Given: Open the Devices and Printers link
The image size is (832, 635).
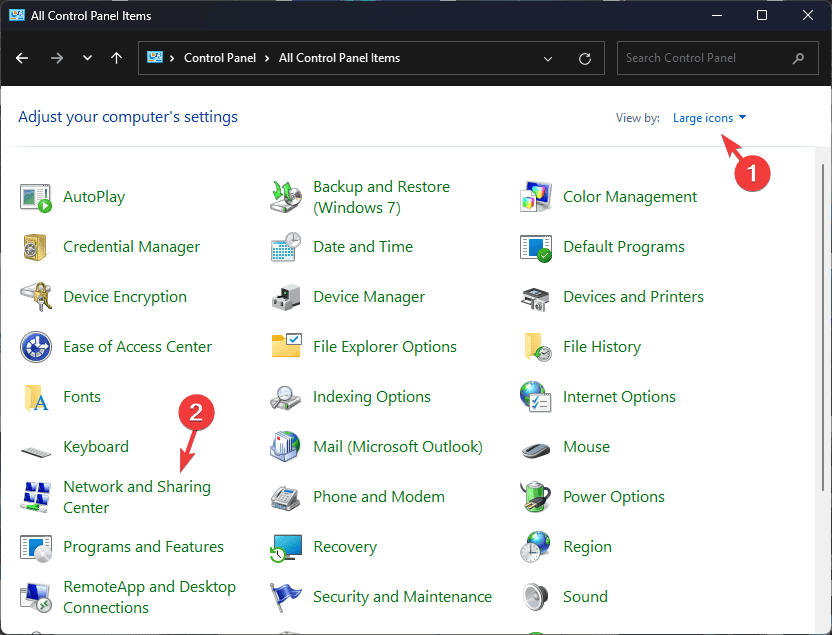Looking at the screenshot, I should click(634, 297).
